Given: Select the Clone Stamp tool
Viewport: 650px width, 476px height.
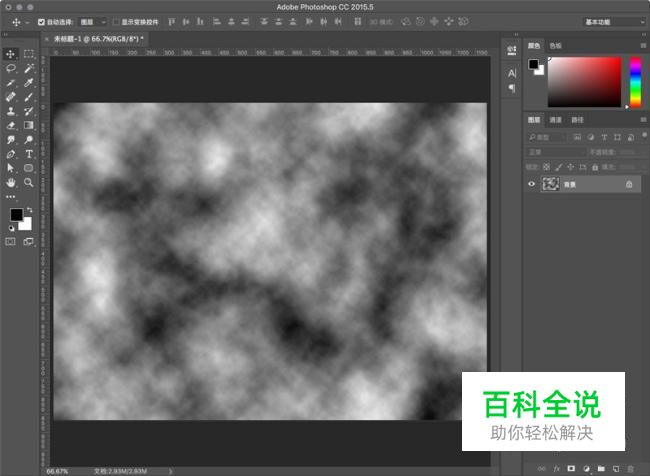Looking at the screenshot, I should point(10,111).
